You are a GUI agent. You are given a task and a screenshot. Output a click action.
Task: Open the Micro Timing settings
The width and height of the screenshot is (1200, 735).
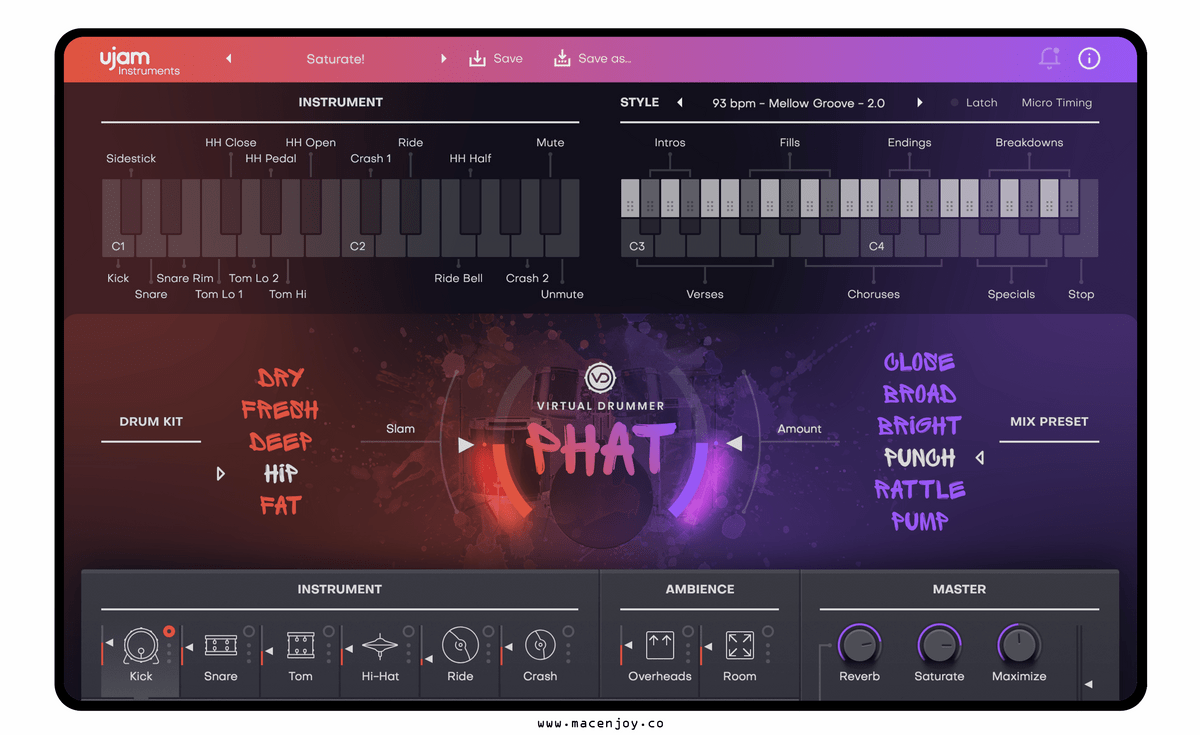point(1056,103)
